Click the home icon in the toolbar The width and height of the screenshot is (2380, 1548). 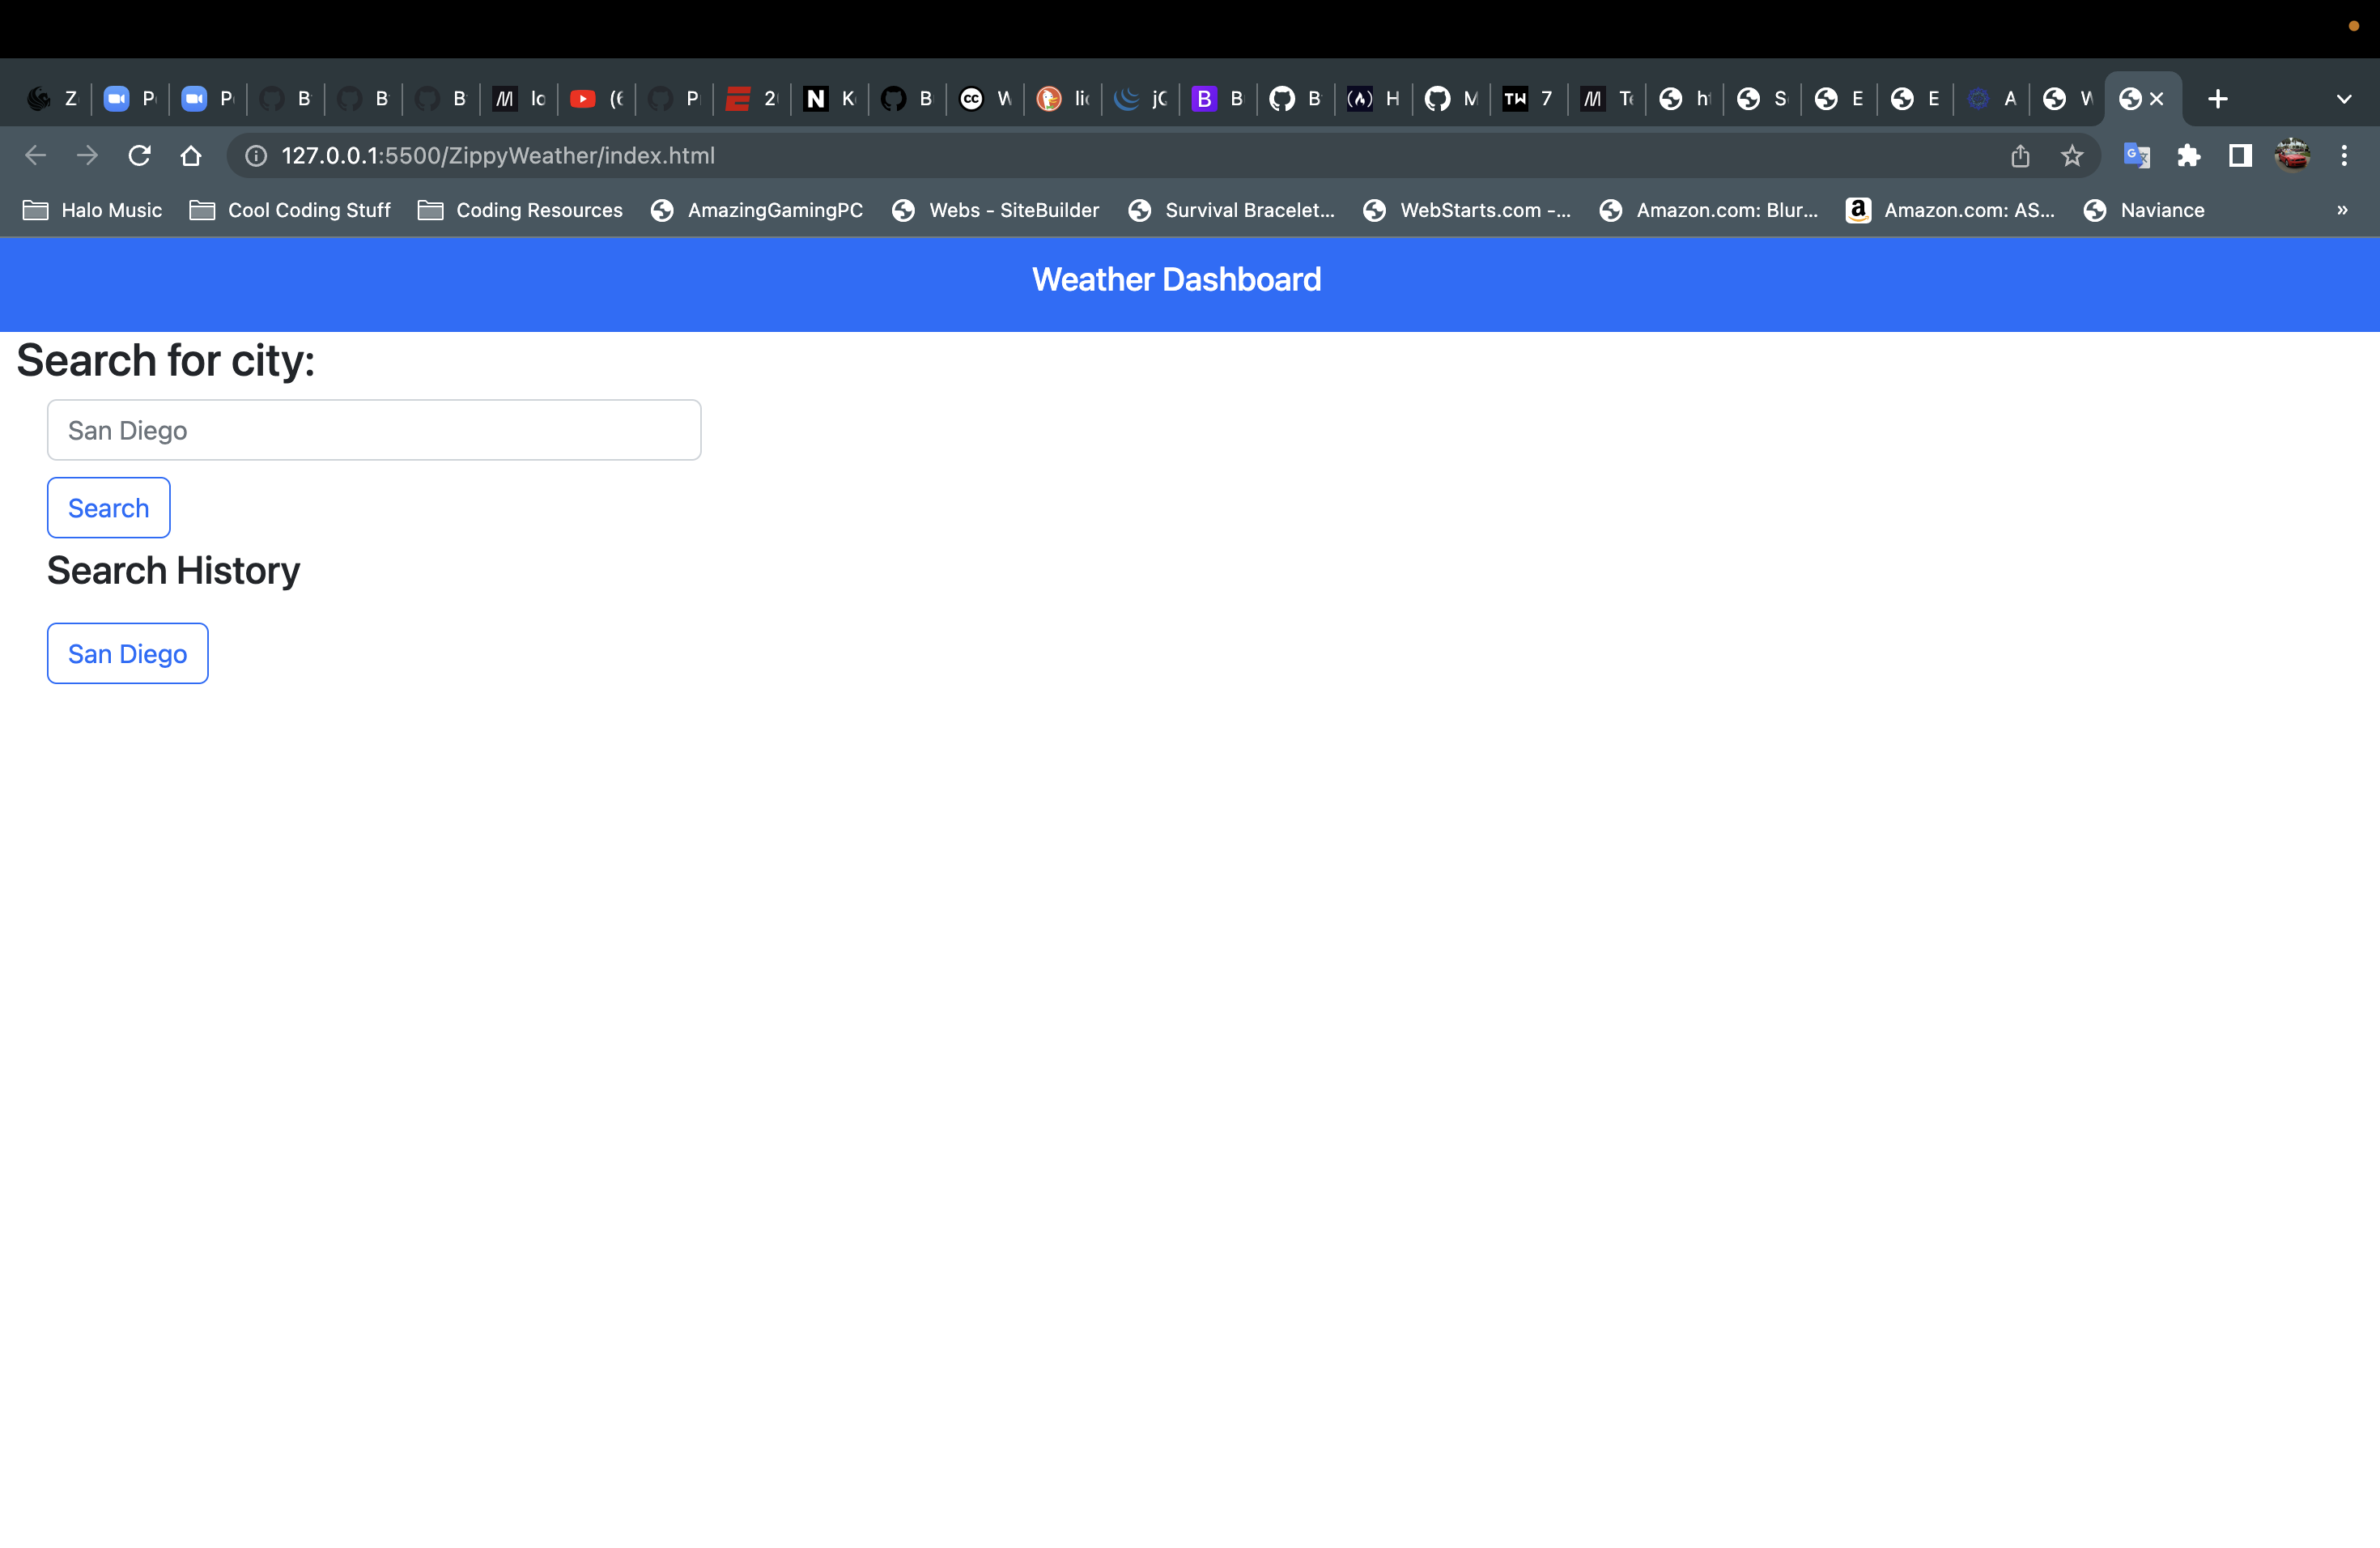191,155
